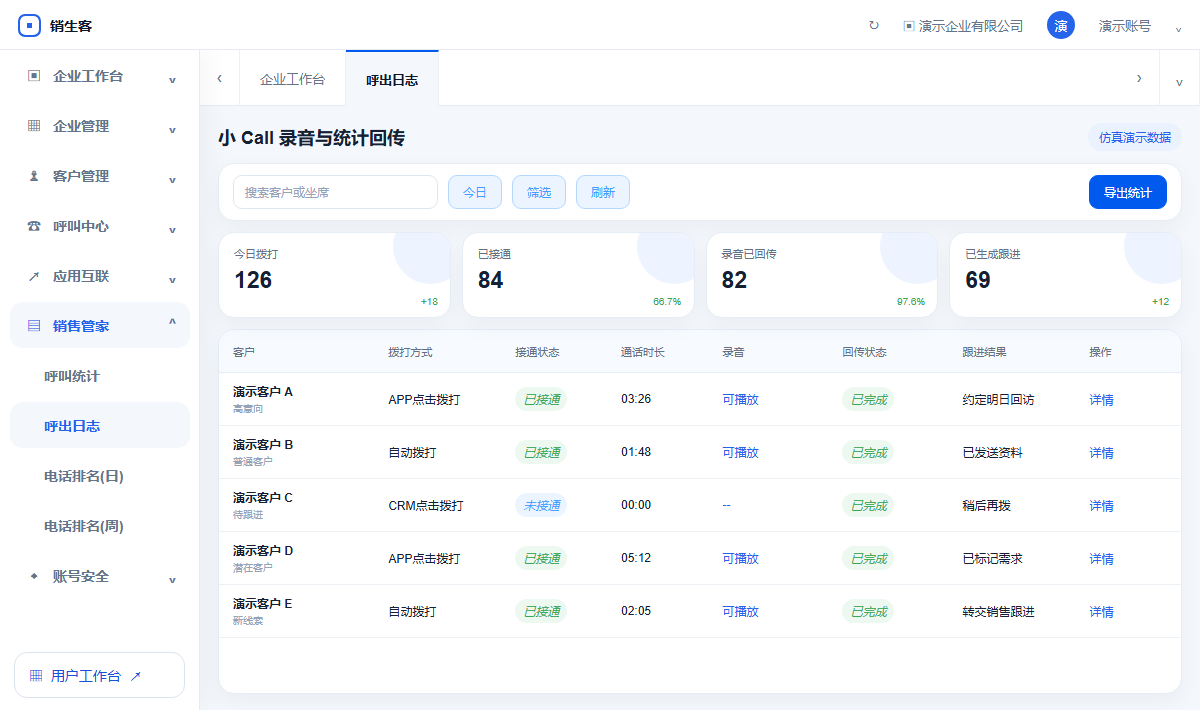Click the 已生成跟进 69 stat card
The height and width of the screenshot is (710, 1200).
[x=1065, y=275]
